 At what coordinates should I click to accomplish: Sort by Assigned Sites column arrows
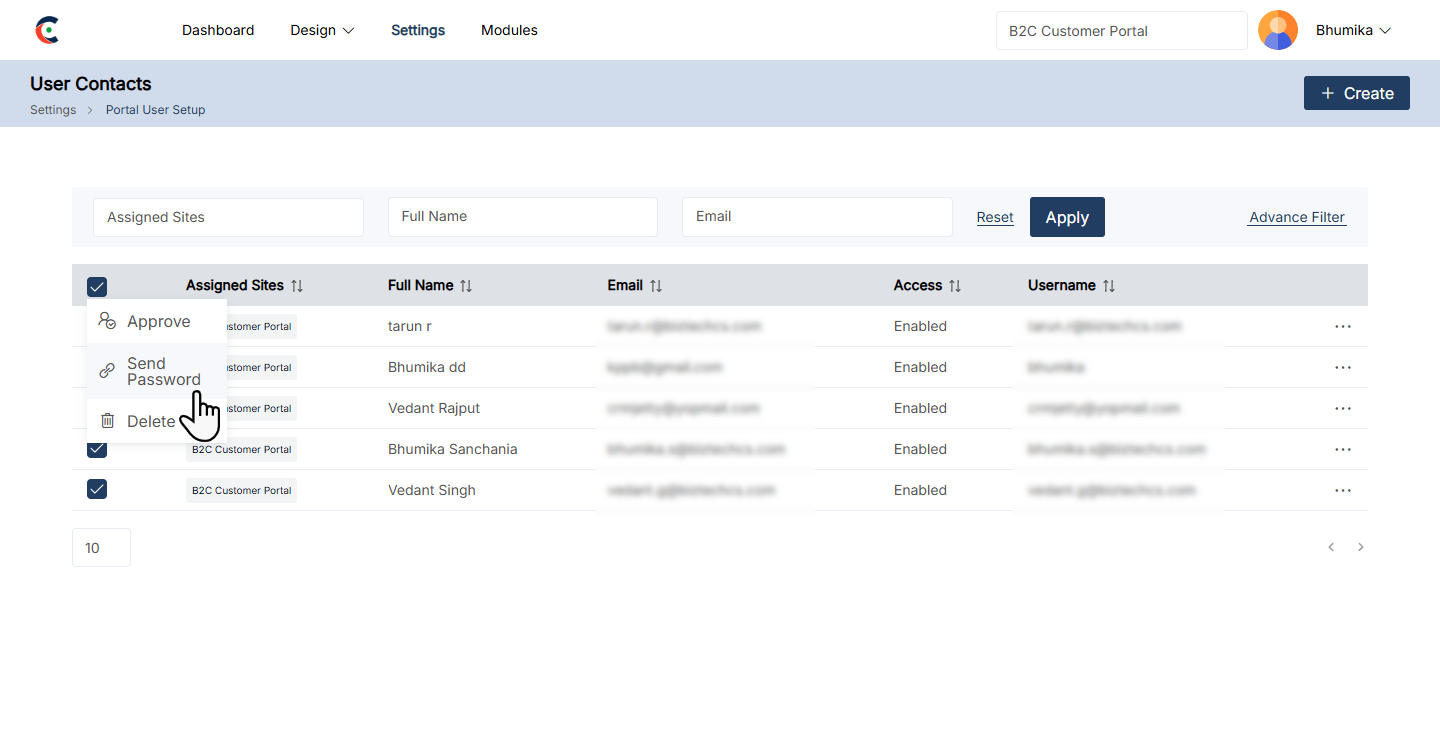pyautogui.click(x=297, y=286)
